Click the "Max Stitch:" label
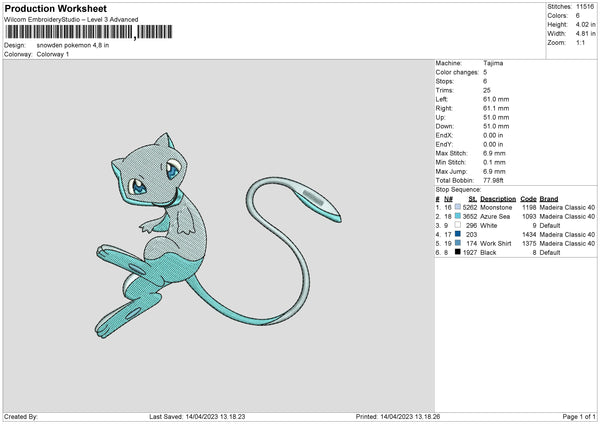The image size is (600, 424). click(x=451, y=153)
